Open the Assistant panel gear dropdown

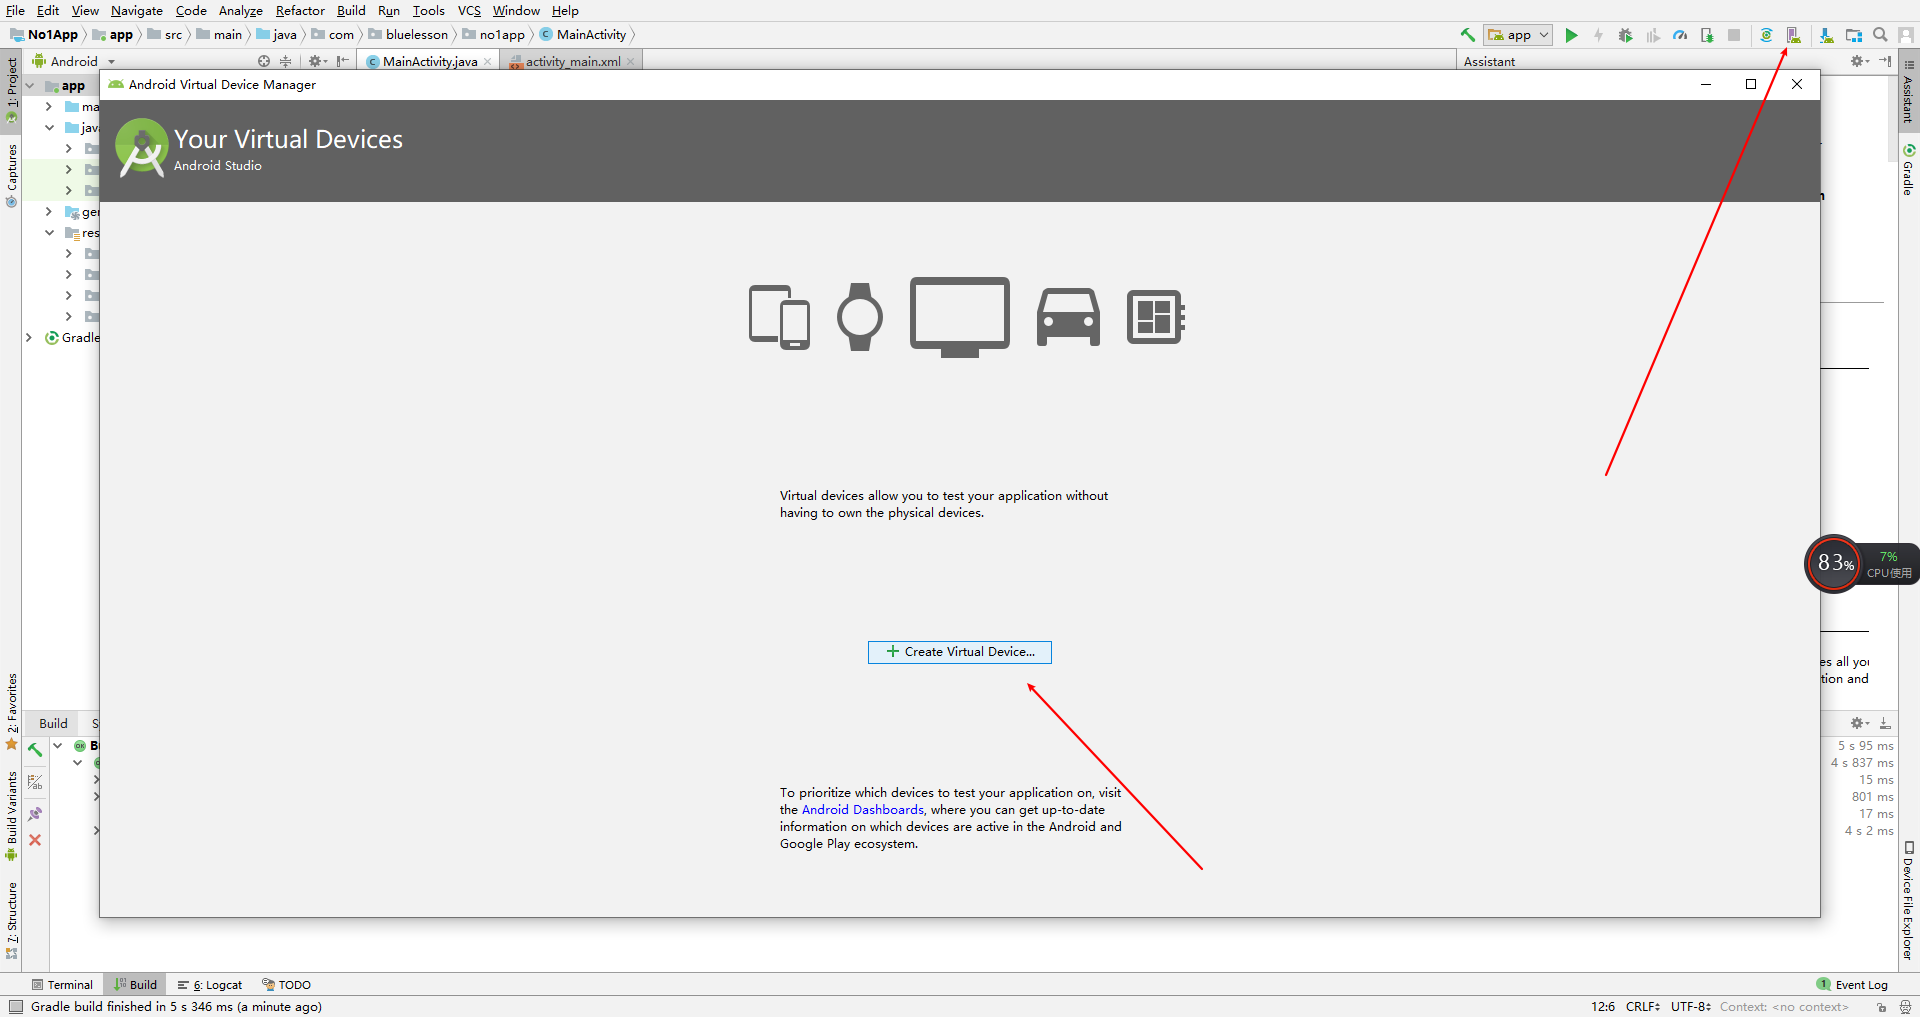(x=1860, y=61)
